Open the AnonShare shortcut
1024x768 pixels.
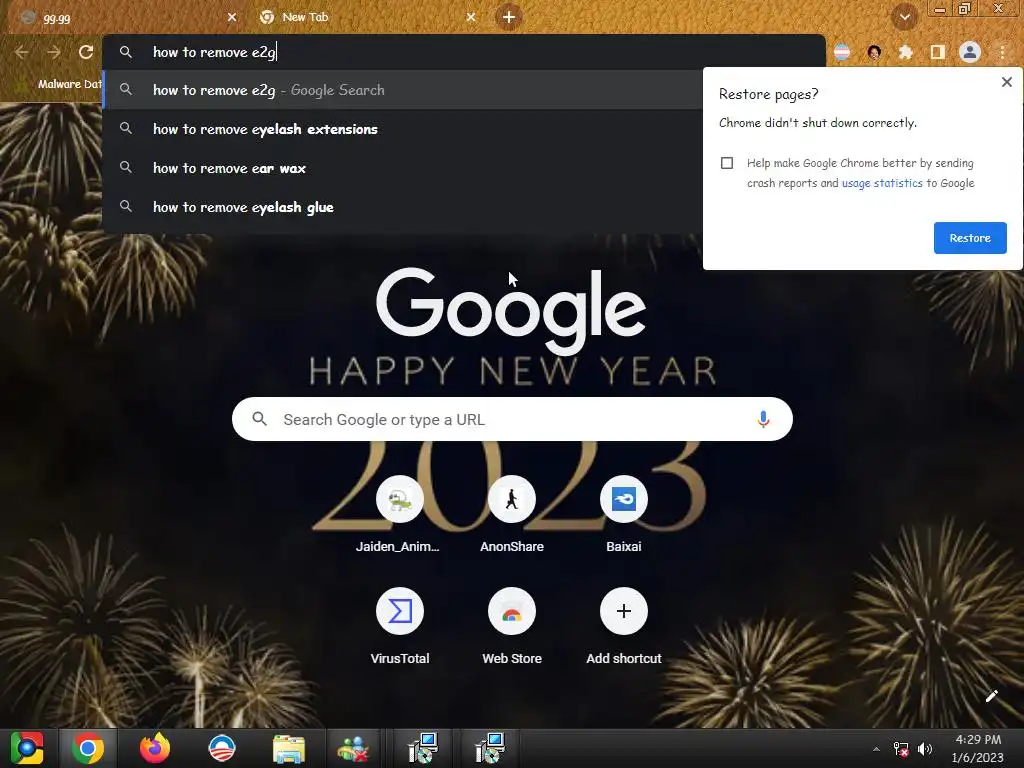click(x=512, y=514)
